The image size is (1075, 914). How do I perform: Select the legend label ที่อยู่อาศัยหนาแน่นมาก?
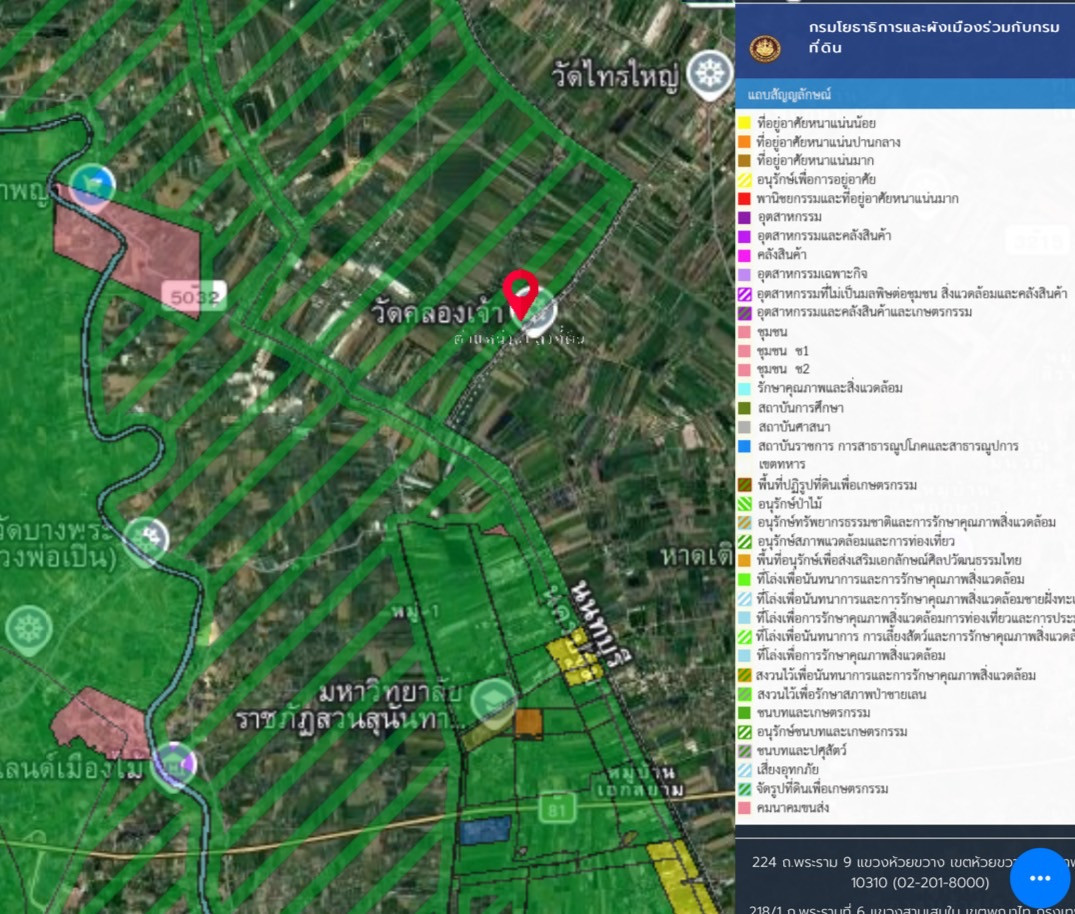815,160
